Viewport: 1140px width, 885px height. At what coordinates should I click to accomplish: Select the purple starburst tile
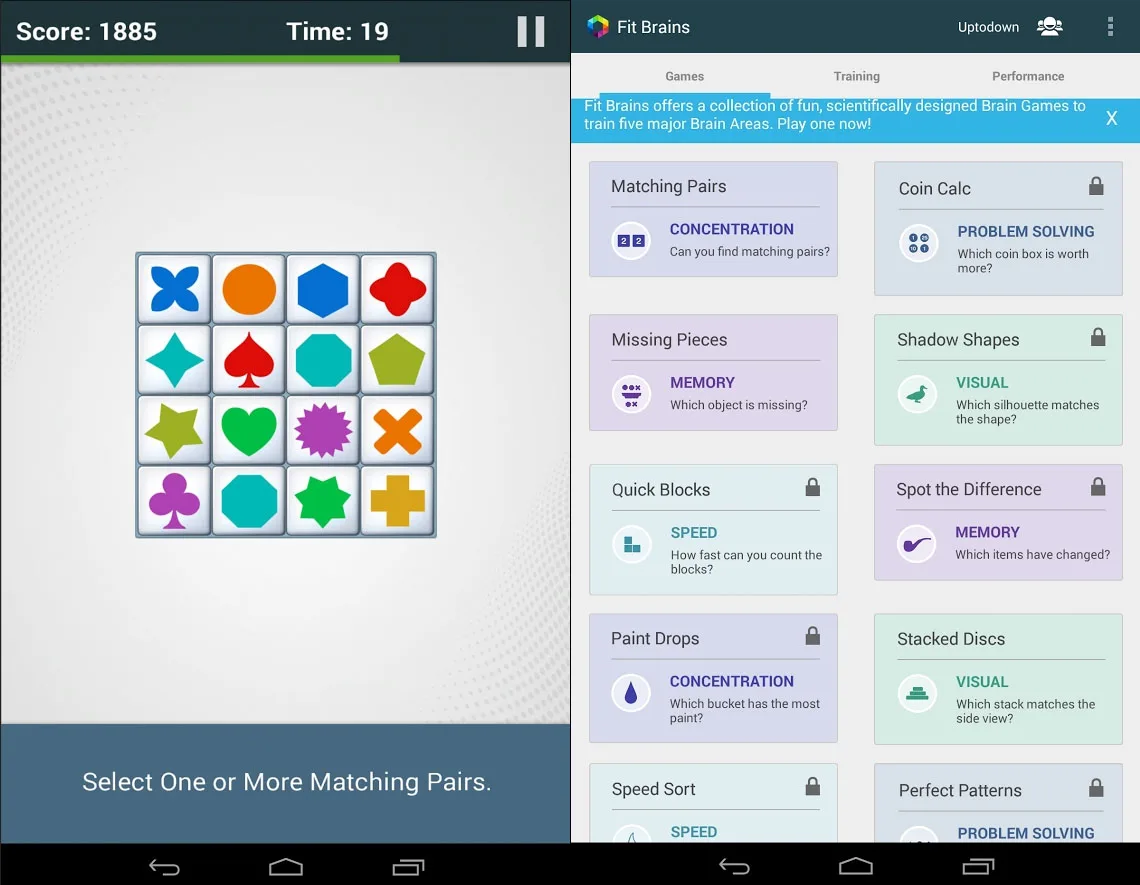coord(323,430)
